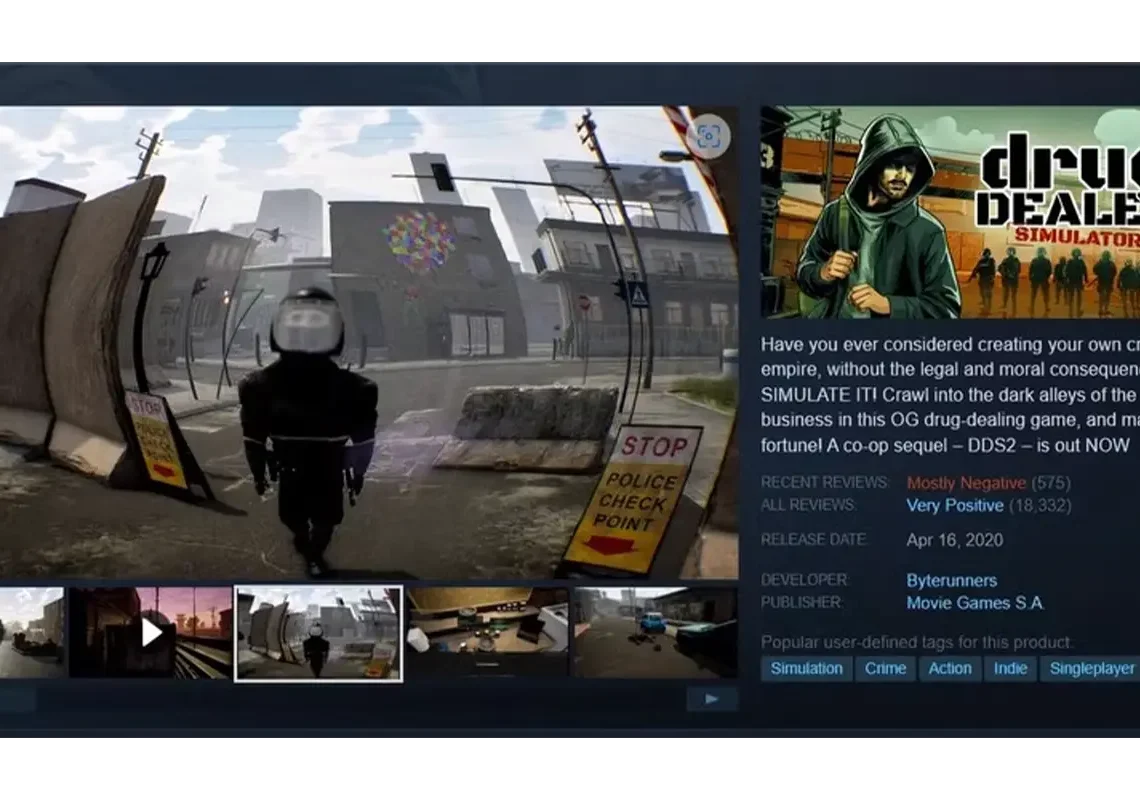1140x800 pixels.
Task: Open the blue car street thumbnail
Action: 656,633
